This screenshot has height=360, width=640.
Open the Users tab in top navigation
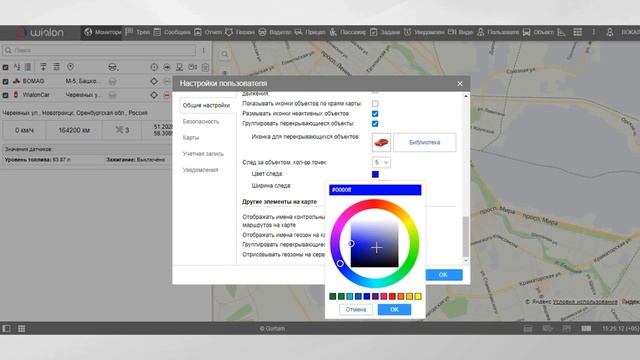pos(498,32)
